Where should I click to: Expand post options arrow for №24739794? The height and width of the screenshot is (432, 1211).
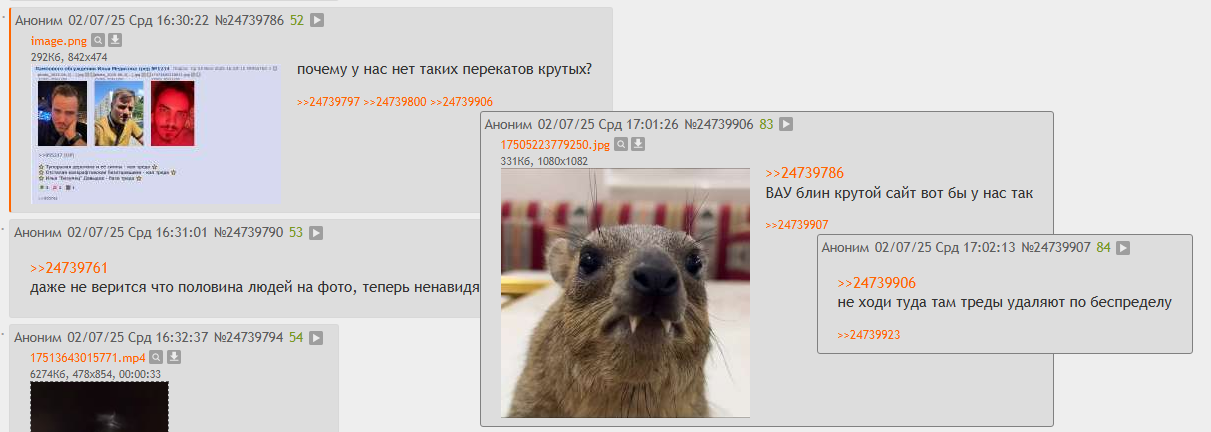pos(316,337)
